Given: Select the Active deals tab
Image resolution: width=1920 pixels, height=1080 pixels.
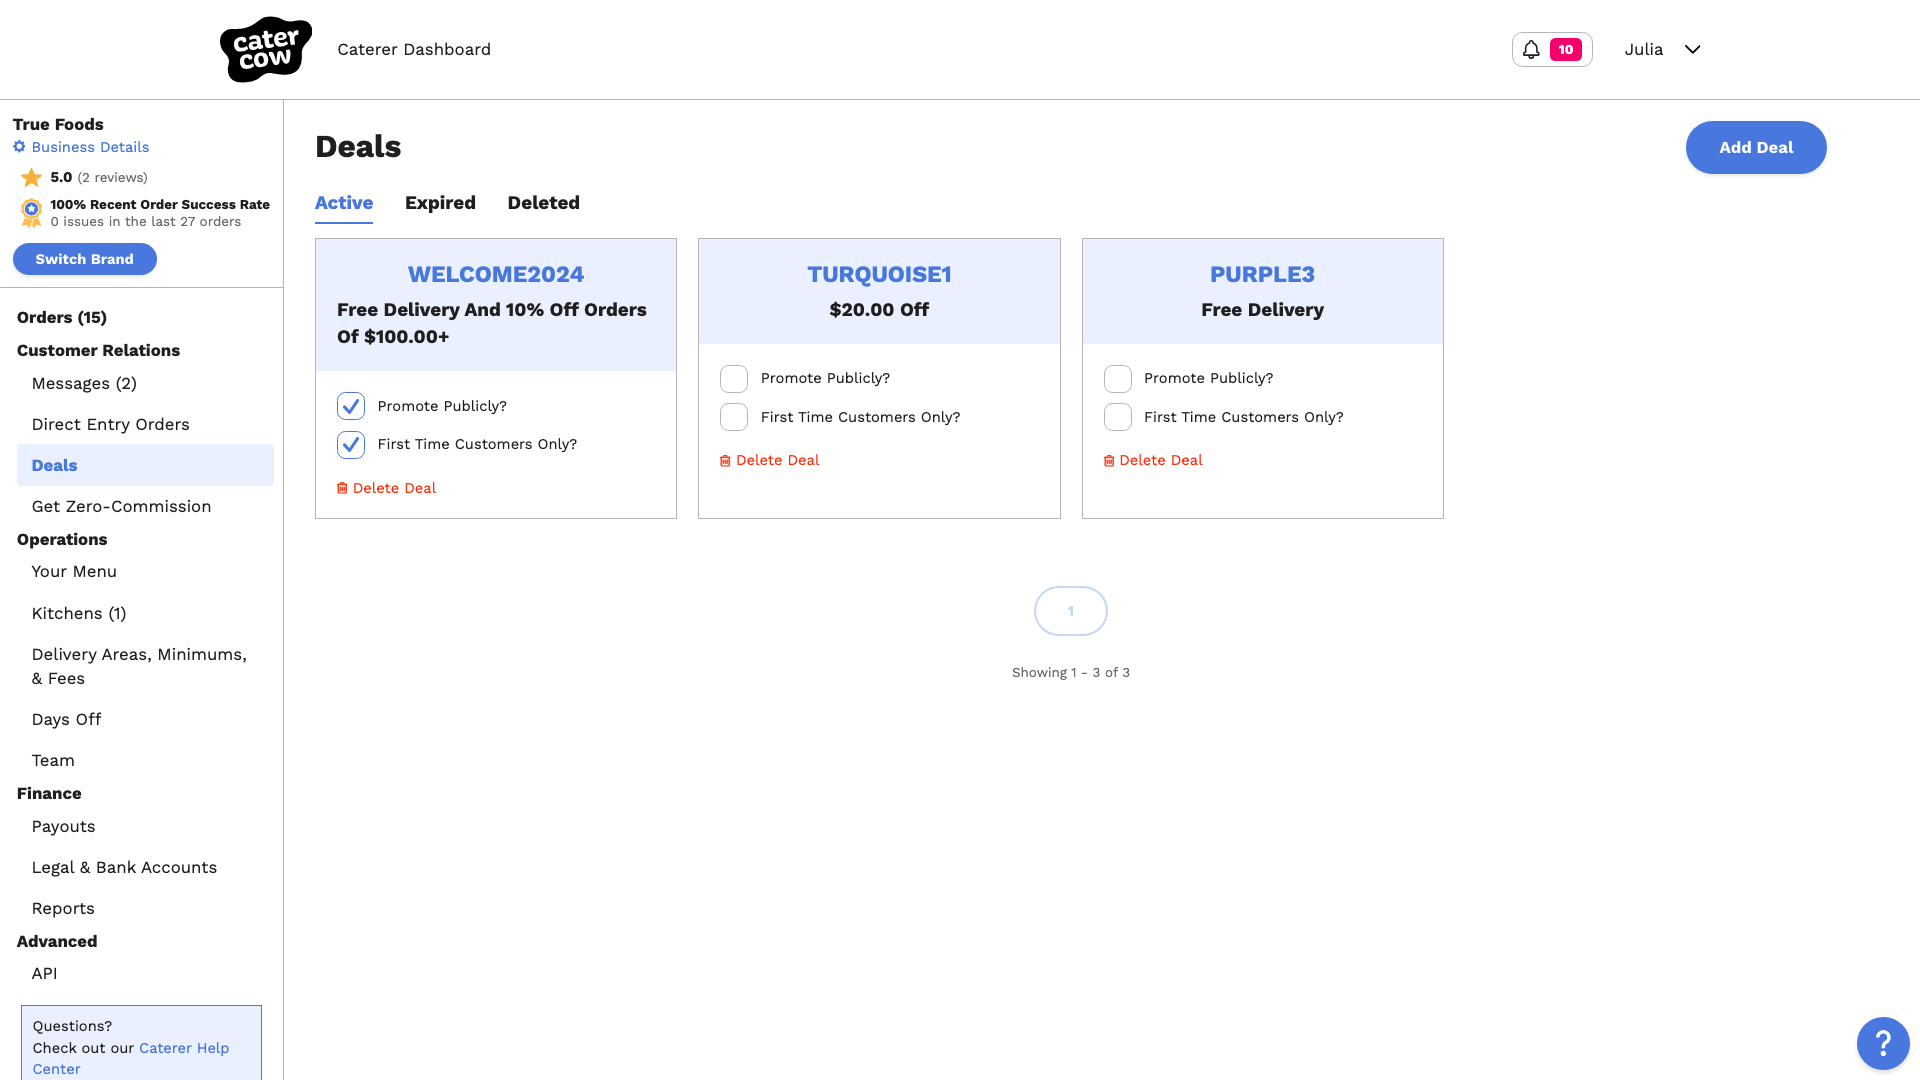Looking at the screenshot, I should (x=344, y=203).
